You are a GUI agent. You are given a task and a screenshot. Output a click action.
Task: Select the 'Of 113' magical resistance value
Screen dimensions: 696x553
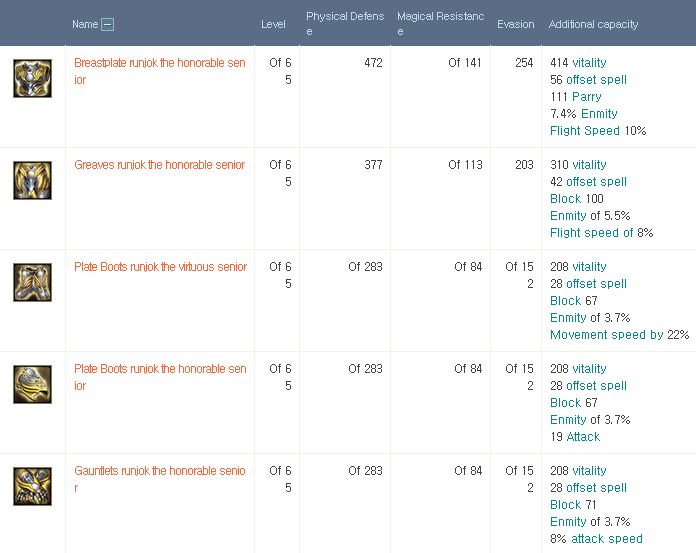465,165
